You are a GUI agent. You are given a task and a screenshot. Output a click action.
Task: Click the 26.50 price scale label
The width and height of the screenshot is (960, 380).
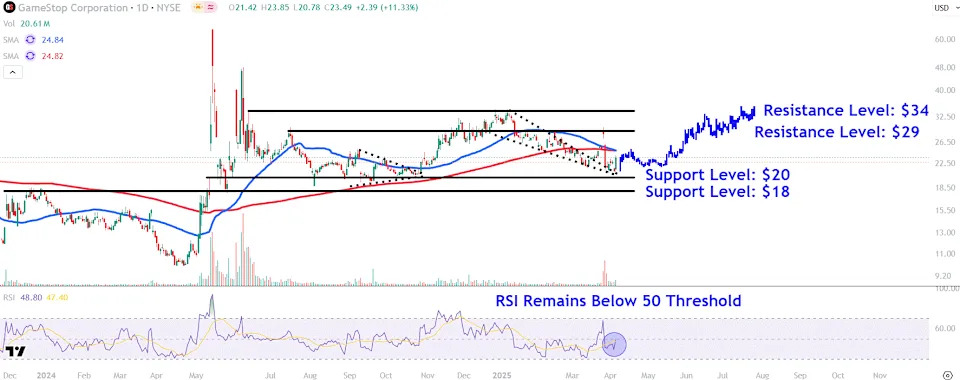(946, 142)
